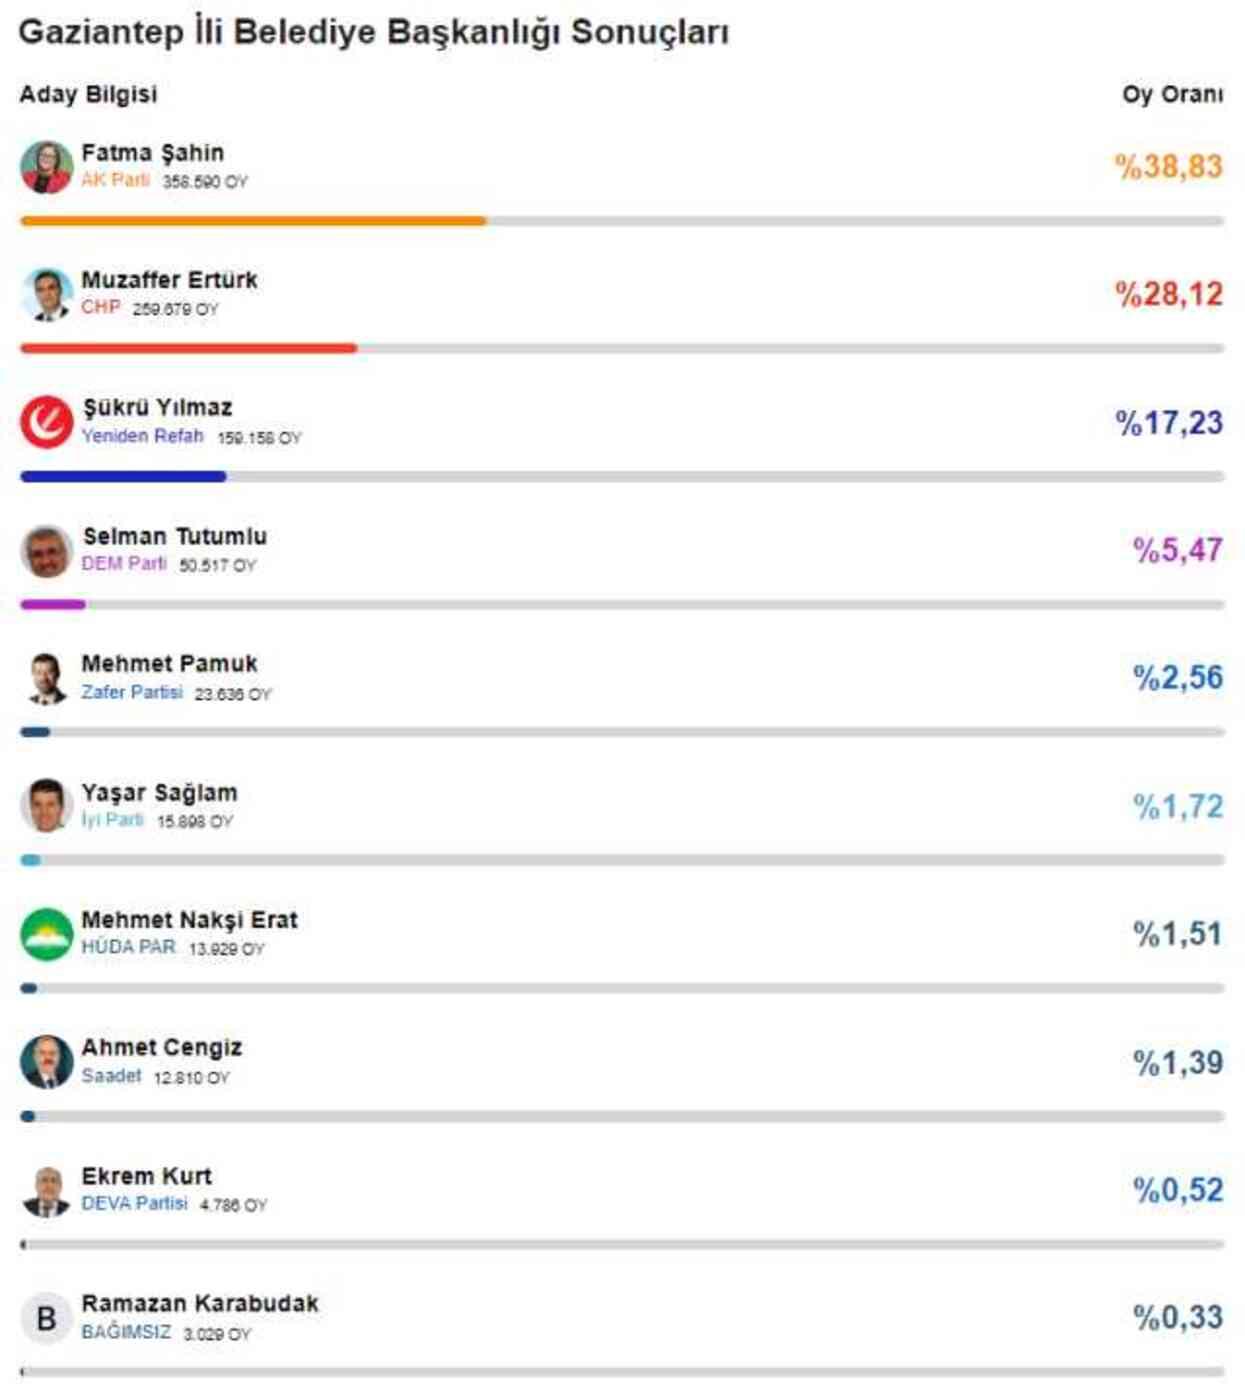Select the Ramazan Karabudak candidate name
This screenshot has height=1387, width=1245.
click(x=200, y=1303)
